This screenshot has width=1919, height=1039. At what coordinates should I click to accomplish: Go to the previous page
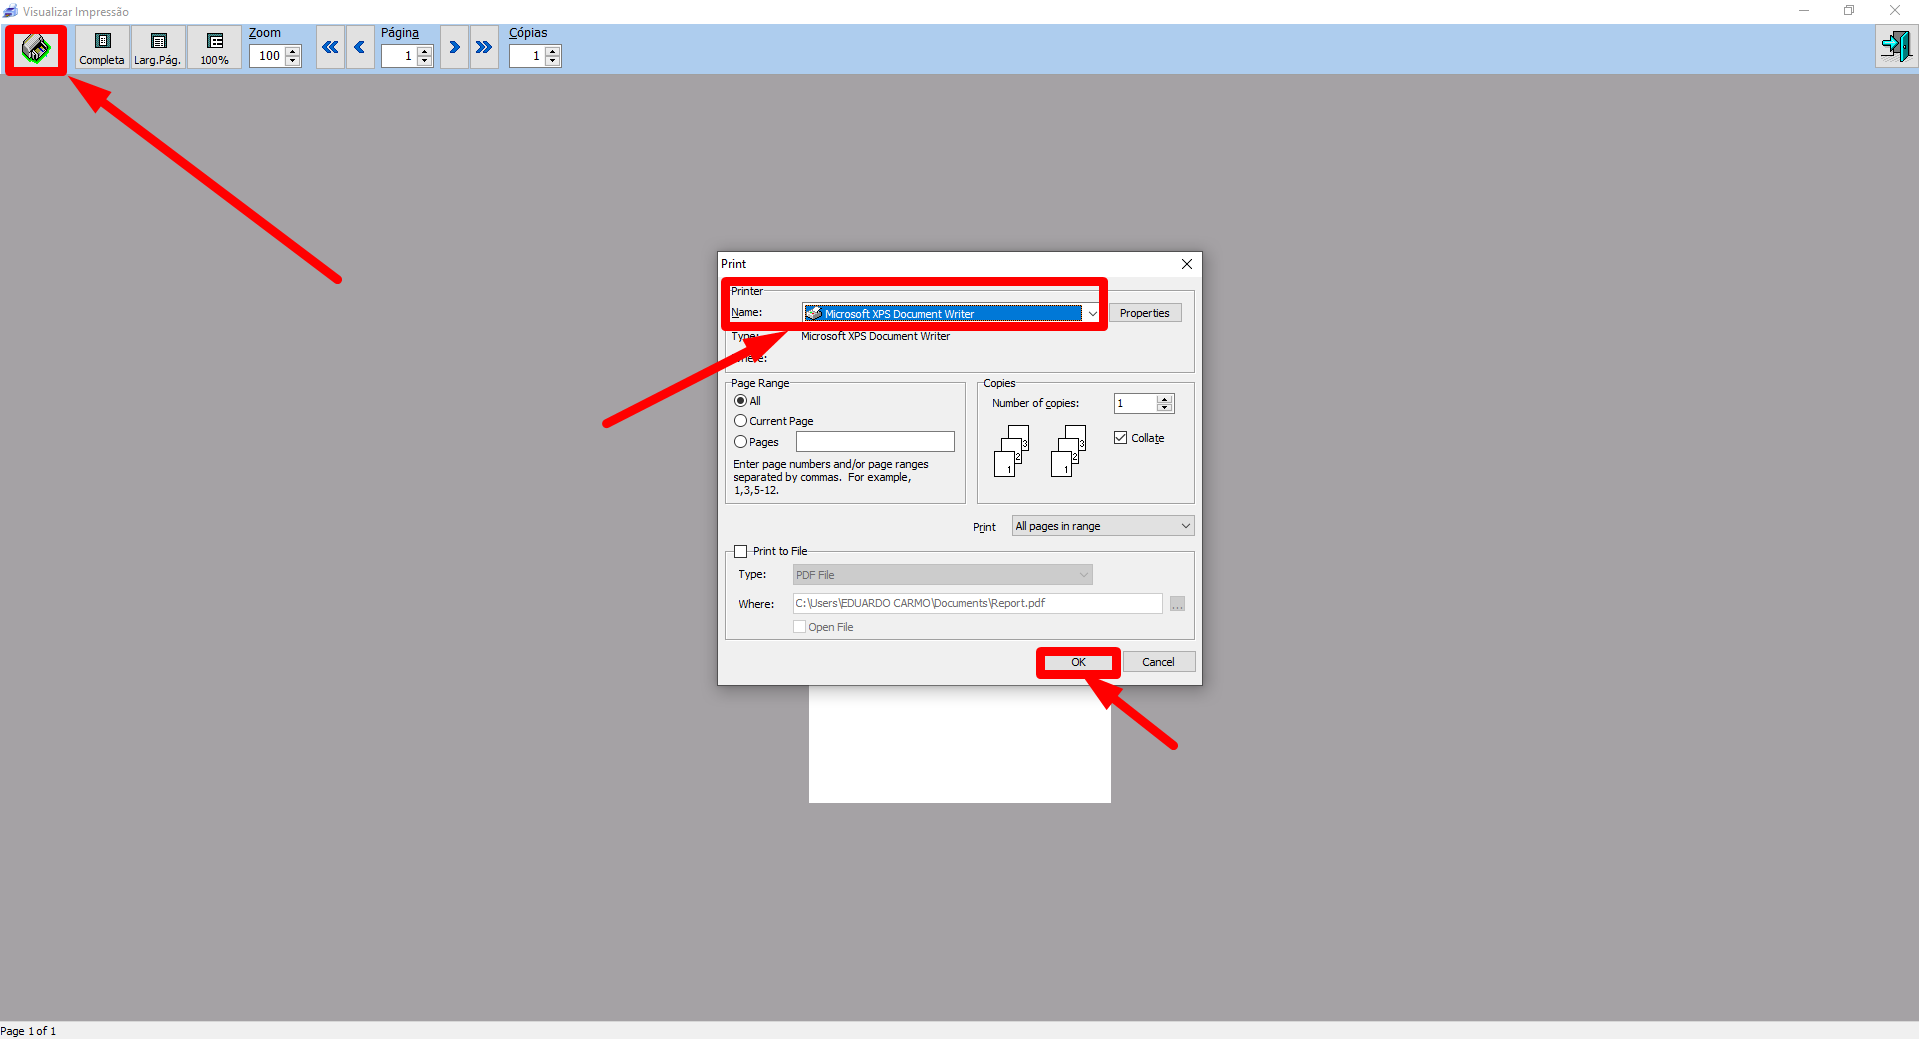coord(360,47)
